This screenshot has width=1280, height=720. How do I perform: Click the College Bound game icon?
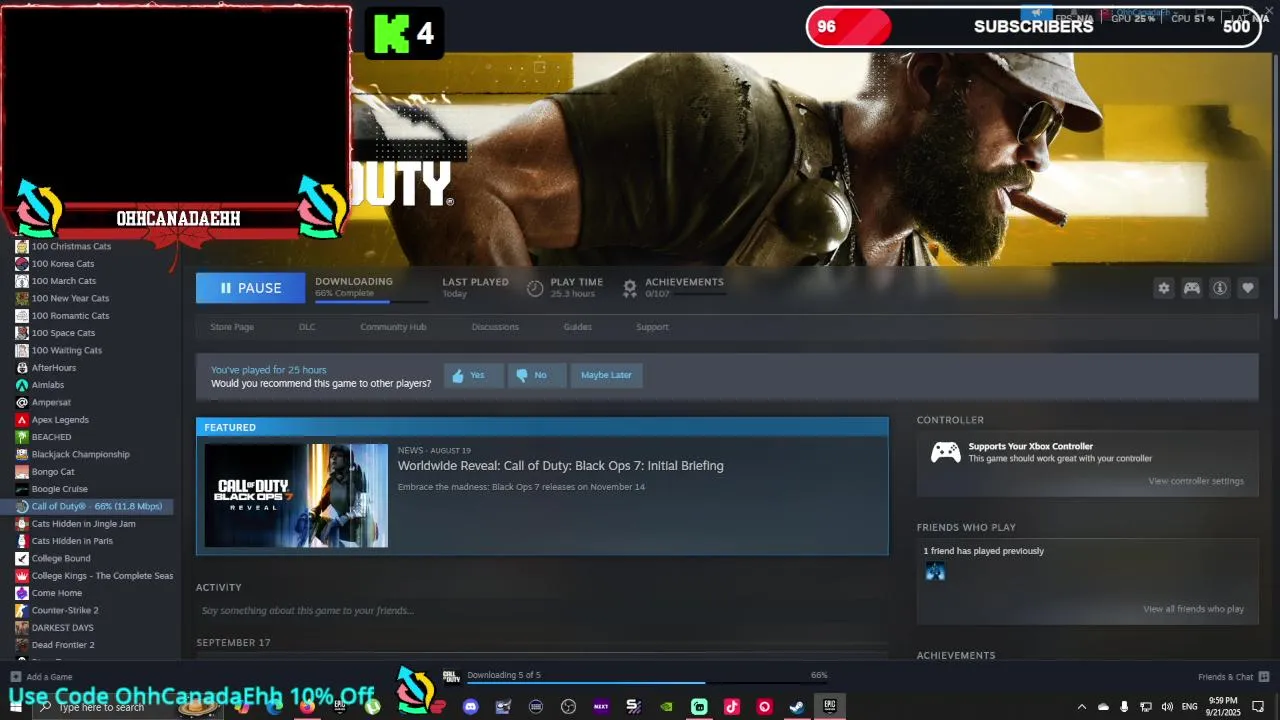[21, 558]
